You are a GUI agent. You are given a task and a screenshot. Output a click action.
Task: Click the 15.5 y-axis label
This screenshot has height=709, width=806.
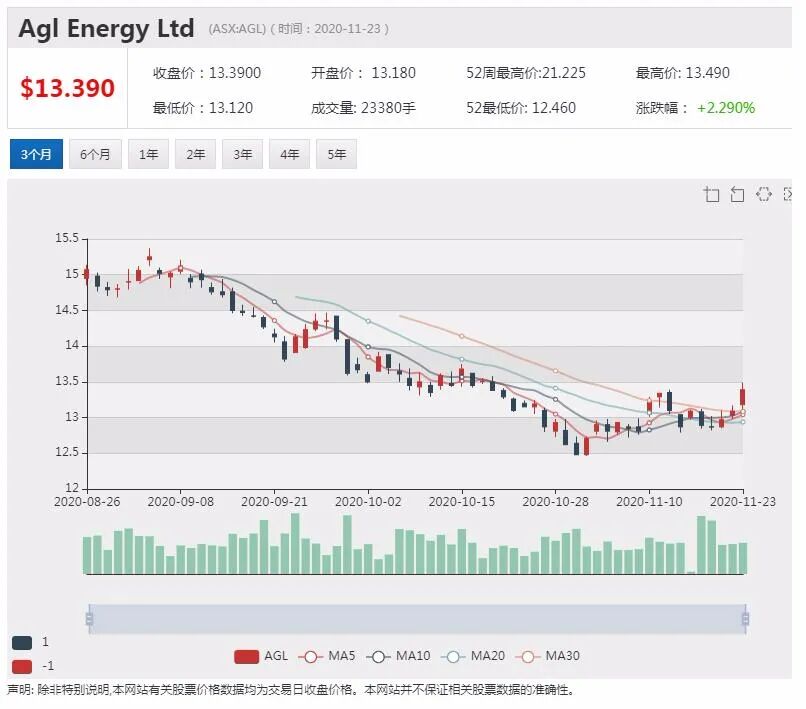(67, 239)
